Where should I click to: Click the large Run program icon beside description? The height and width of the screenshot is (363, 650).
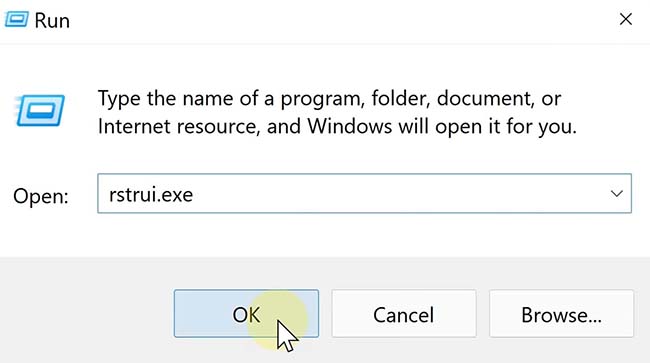click(40, 111)
